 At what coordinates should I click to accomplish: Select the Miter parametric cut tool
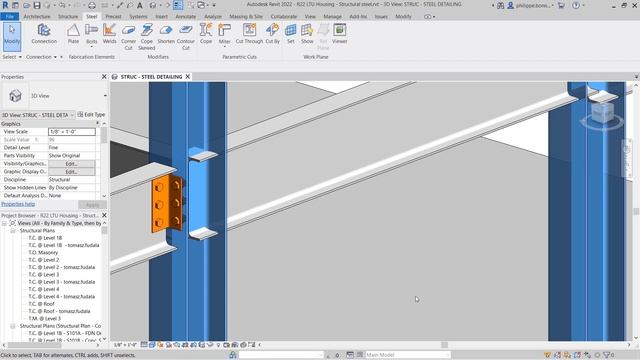(x=224, y=33)
